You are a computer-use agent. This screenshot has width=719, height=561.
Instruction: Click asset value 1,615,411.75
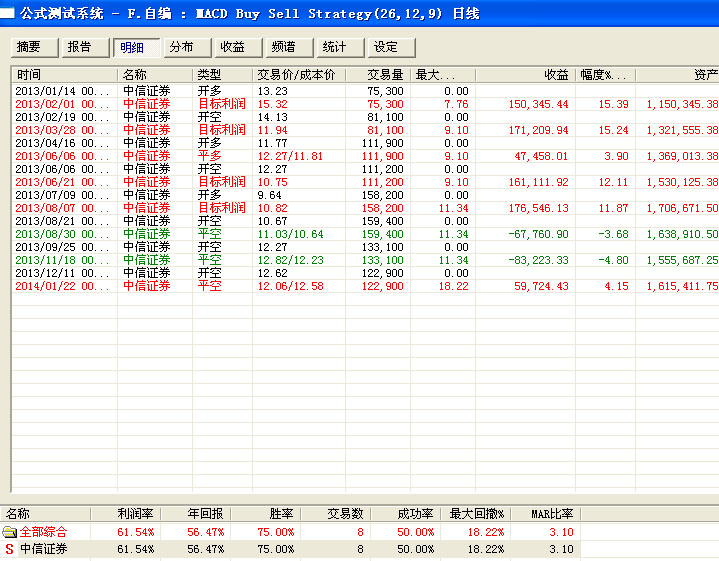coord(682,286)
